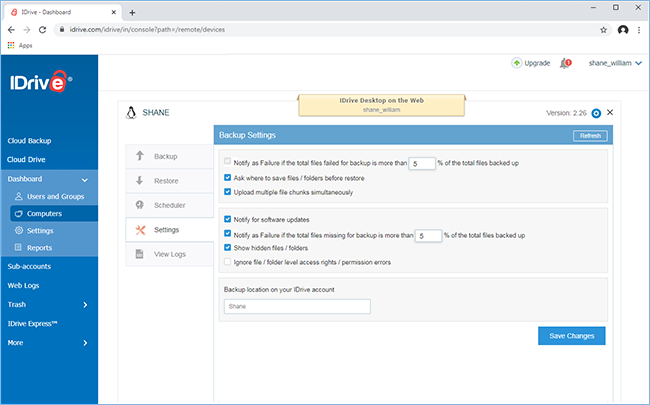Open the shane_william account dropdown
This screenshot has height=405, width=650.
pos(615,63)
